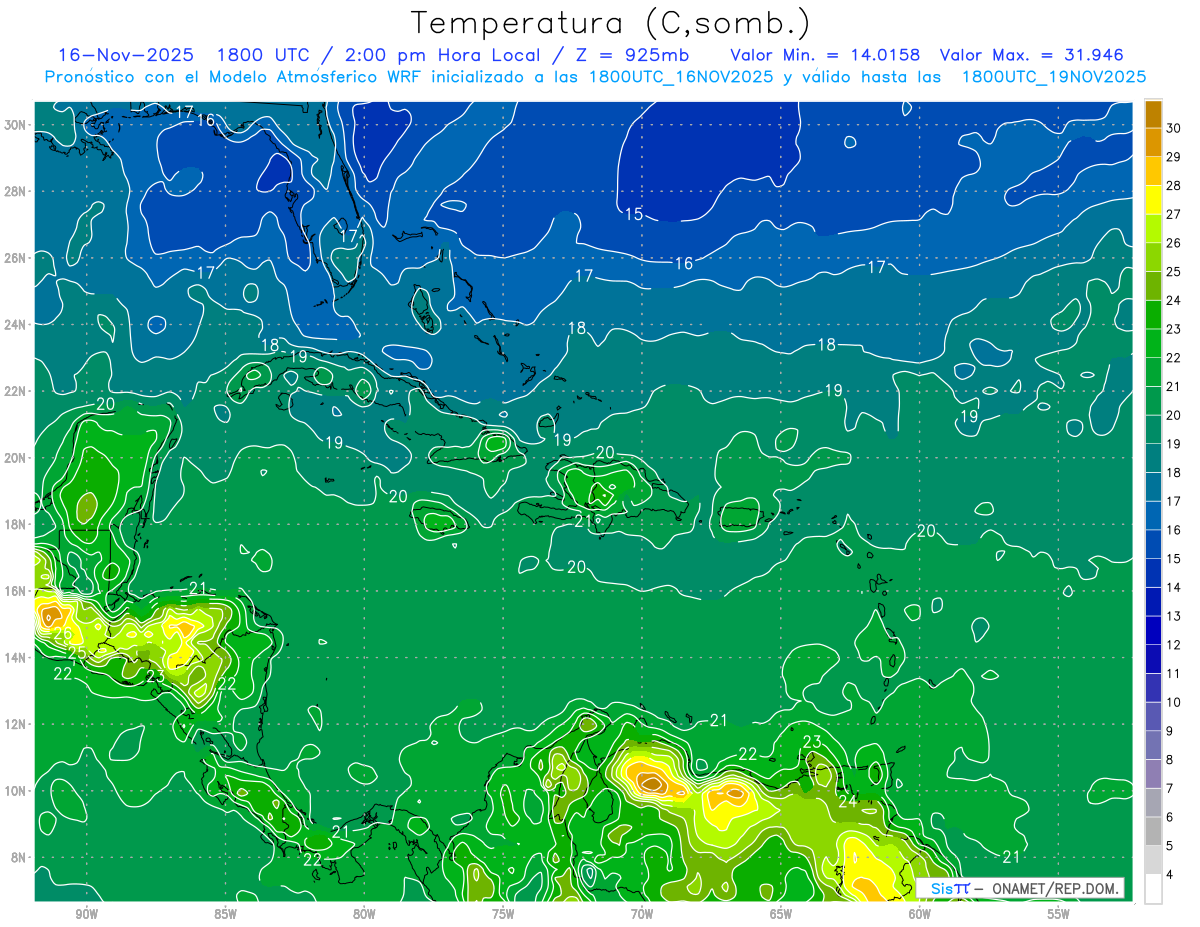
Task: Click the white bottom swatch of color legend
Action: point(1153,889)
